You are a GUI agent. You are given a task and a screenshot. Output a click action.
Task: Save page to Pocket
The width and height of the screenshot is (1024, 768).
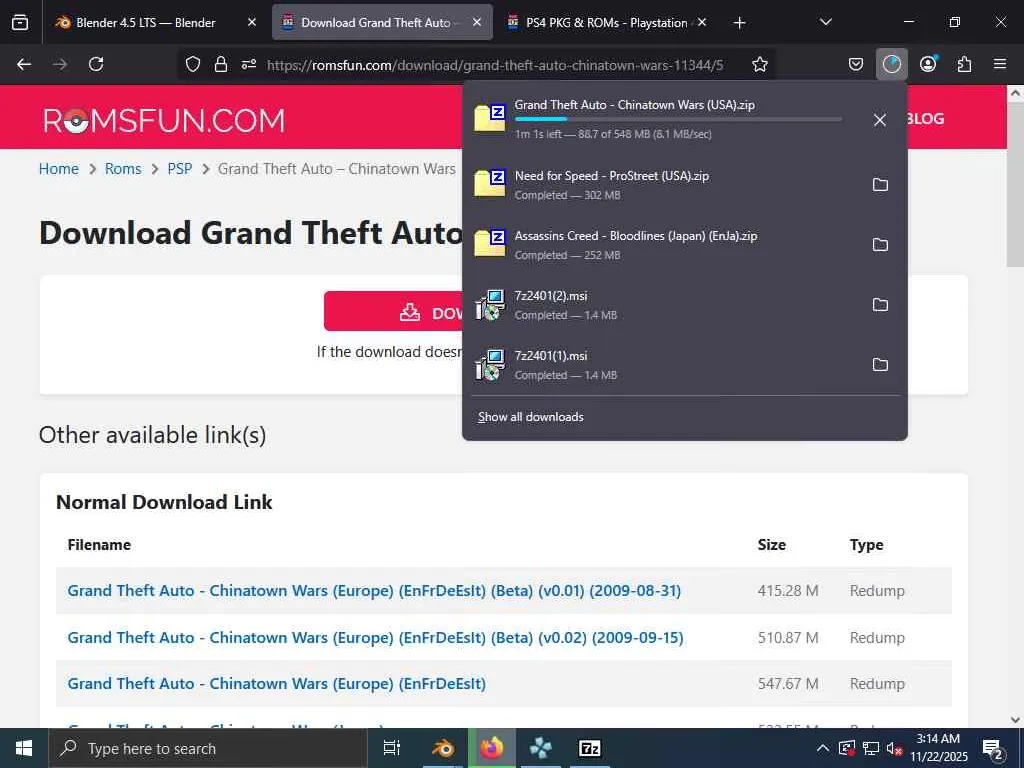coord(856,64)
